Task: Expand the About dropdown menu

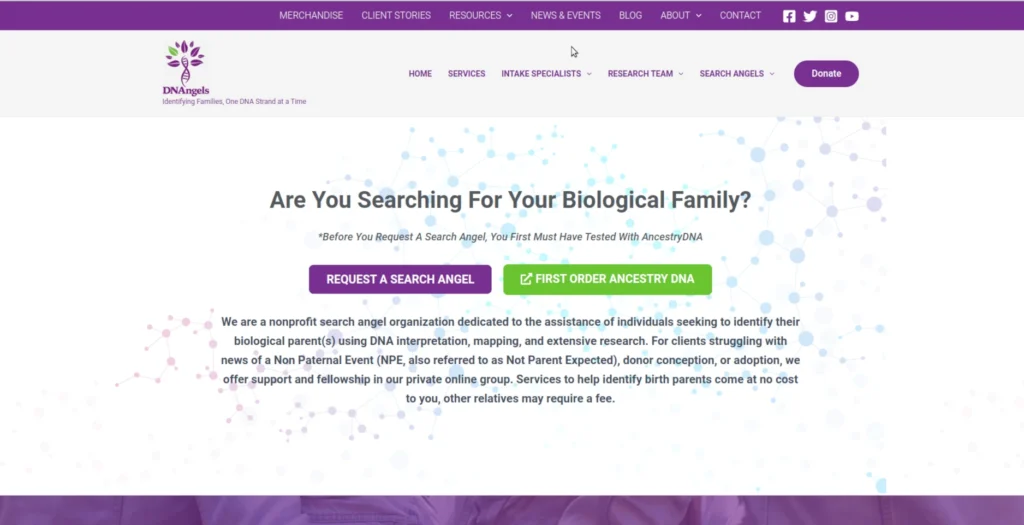Action: pyautogui.click(x=680, y=16)
